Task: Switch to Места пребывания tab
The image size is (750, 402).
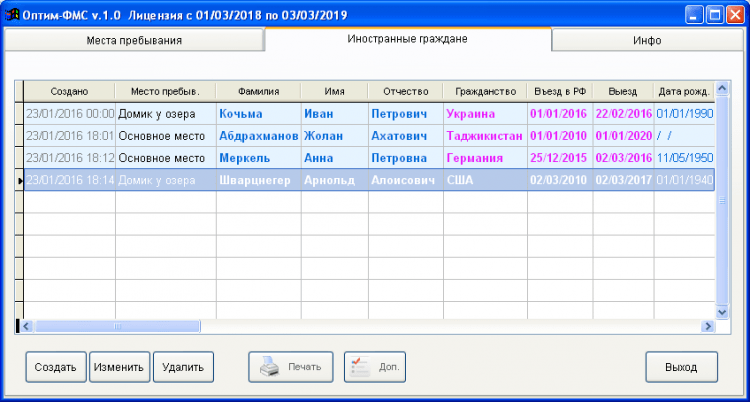Action: [x=134, y=40]
